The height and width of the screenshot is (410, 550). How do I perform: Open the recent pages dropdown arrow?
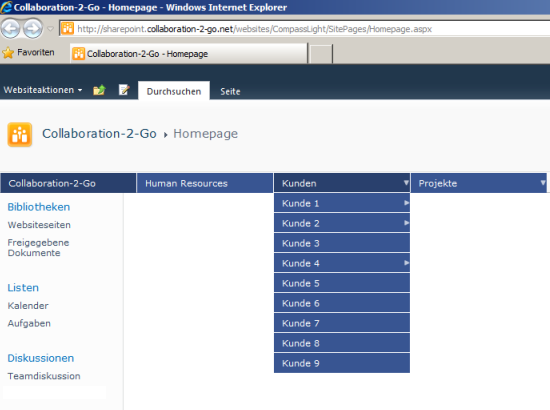(51, 29)
